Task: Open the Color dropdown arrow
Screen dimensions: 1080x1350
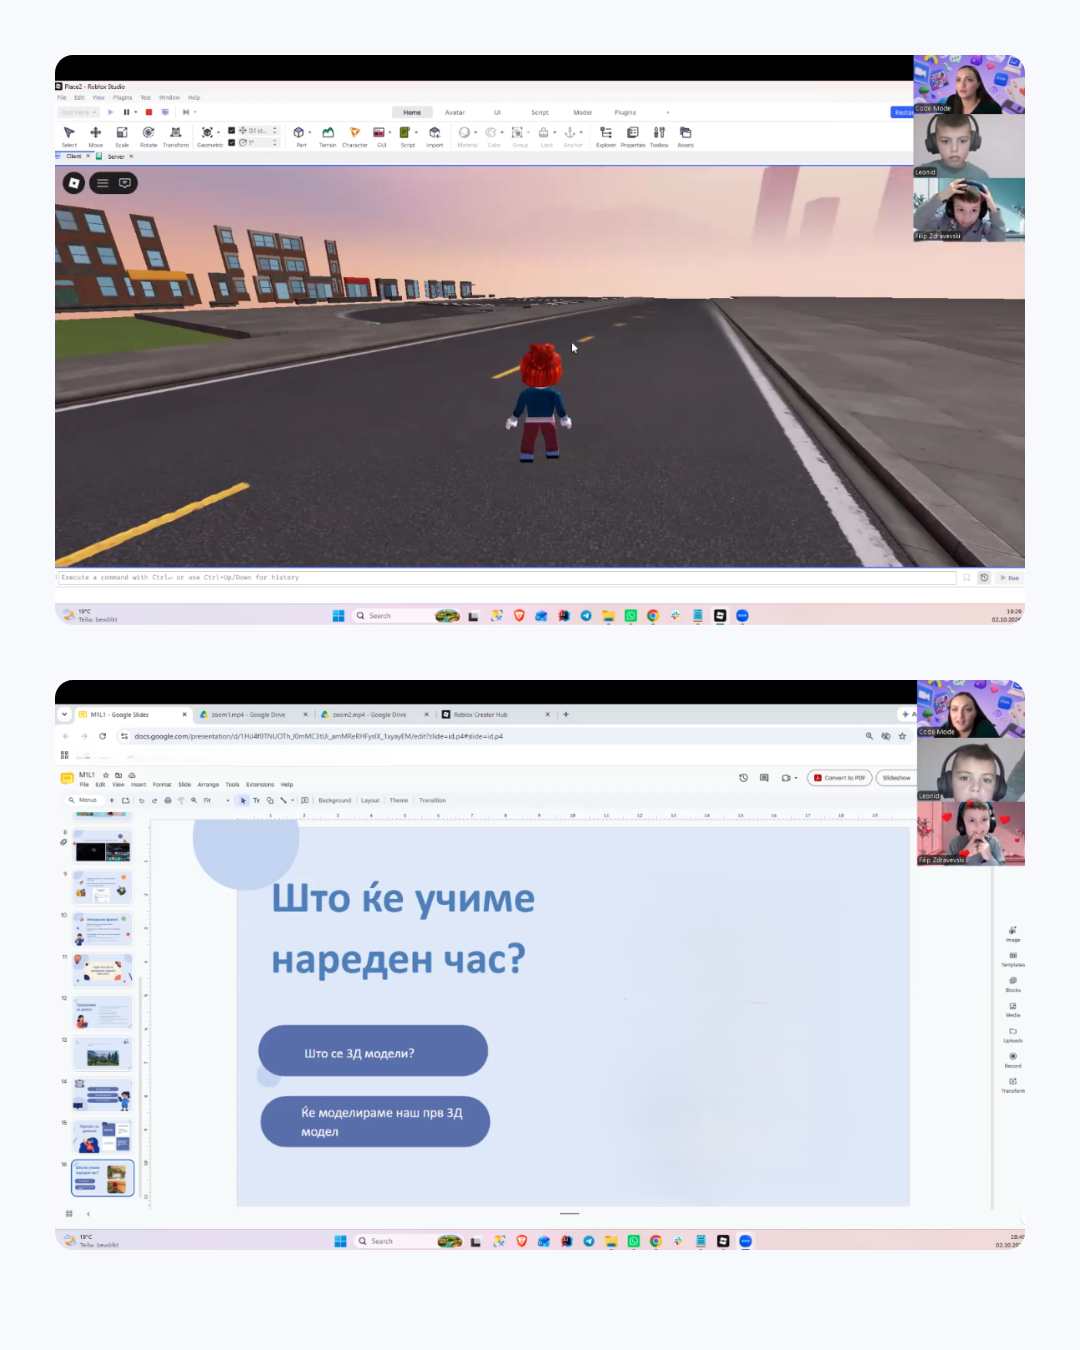Action: tap(502, 132)
